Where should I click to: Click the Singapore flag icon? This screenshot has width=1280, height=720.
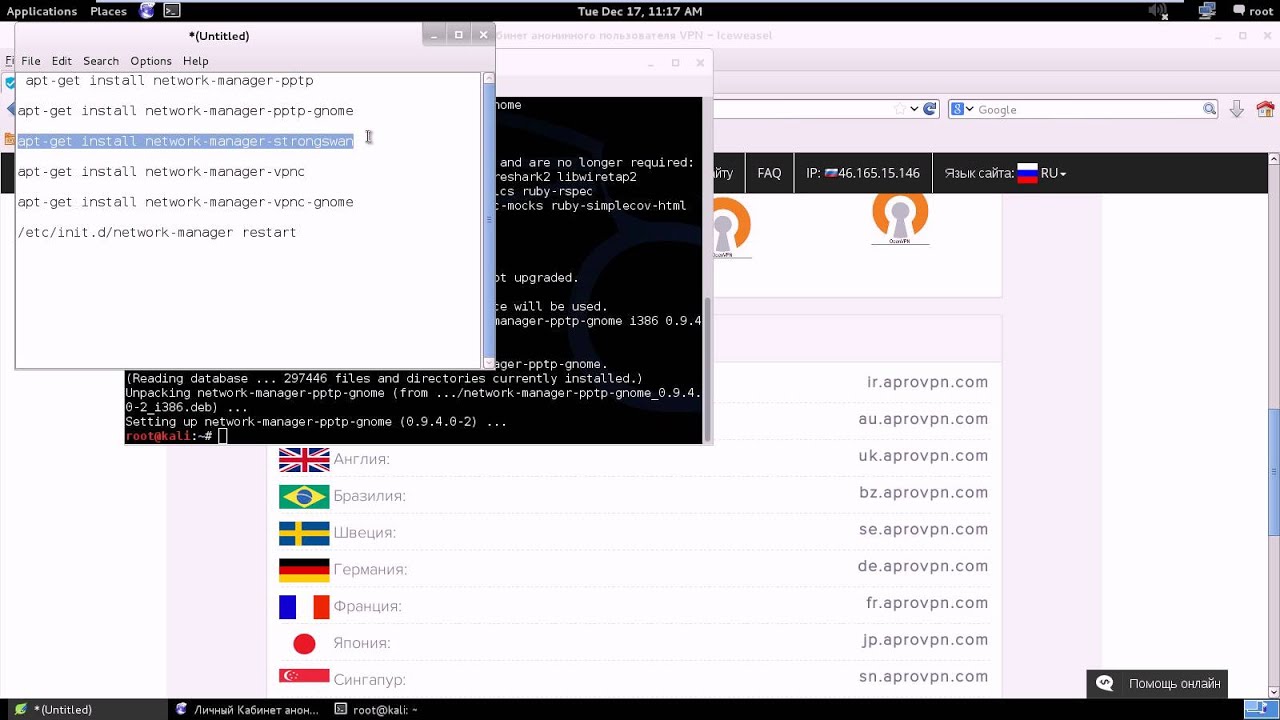(304, 677)
